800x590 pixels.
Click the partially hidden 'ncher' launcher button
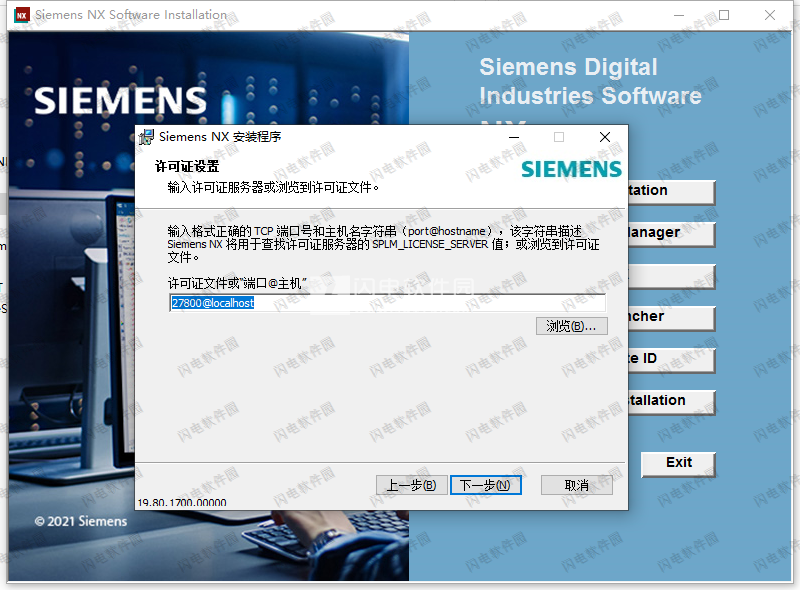671,318
